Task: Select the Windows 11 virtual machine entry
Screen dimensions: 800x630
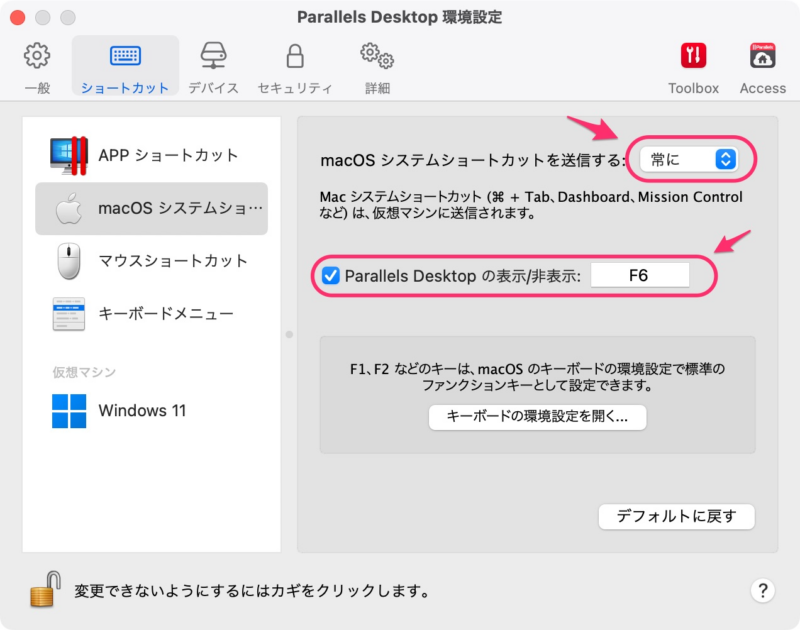Action: click(152, 411)
